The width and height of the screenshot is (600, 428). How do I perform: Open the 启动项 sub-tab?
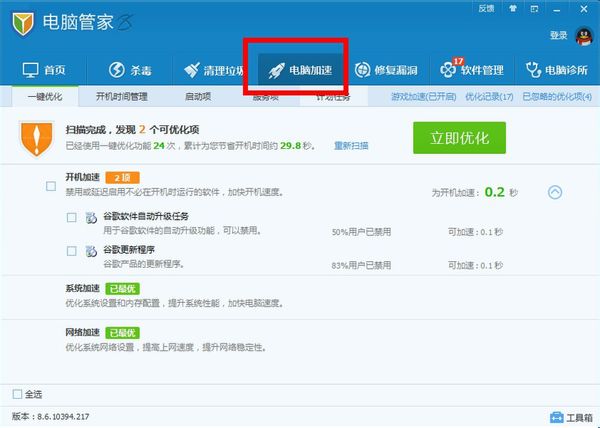click(198, 96)
